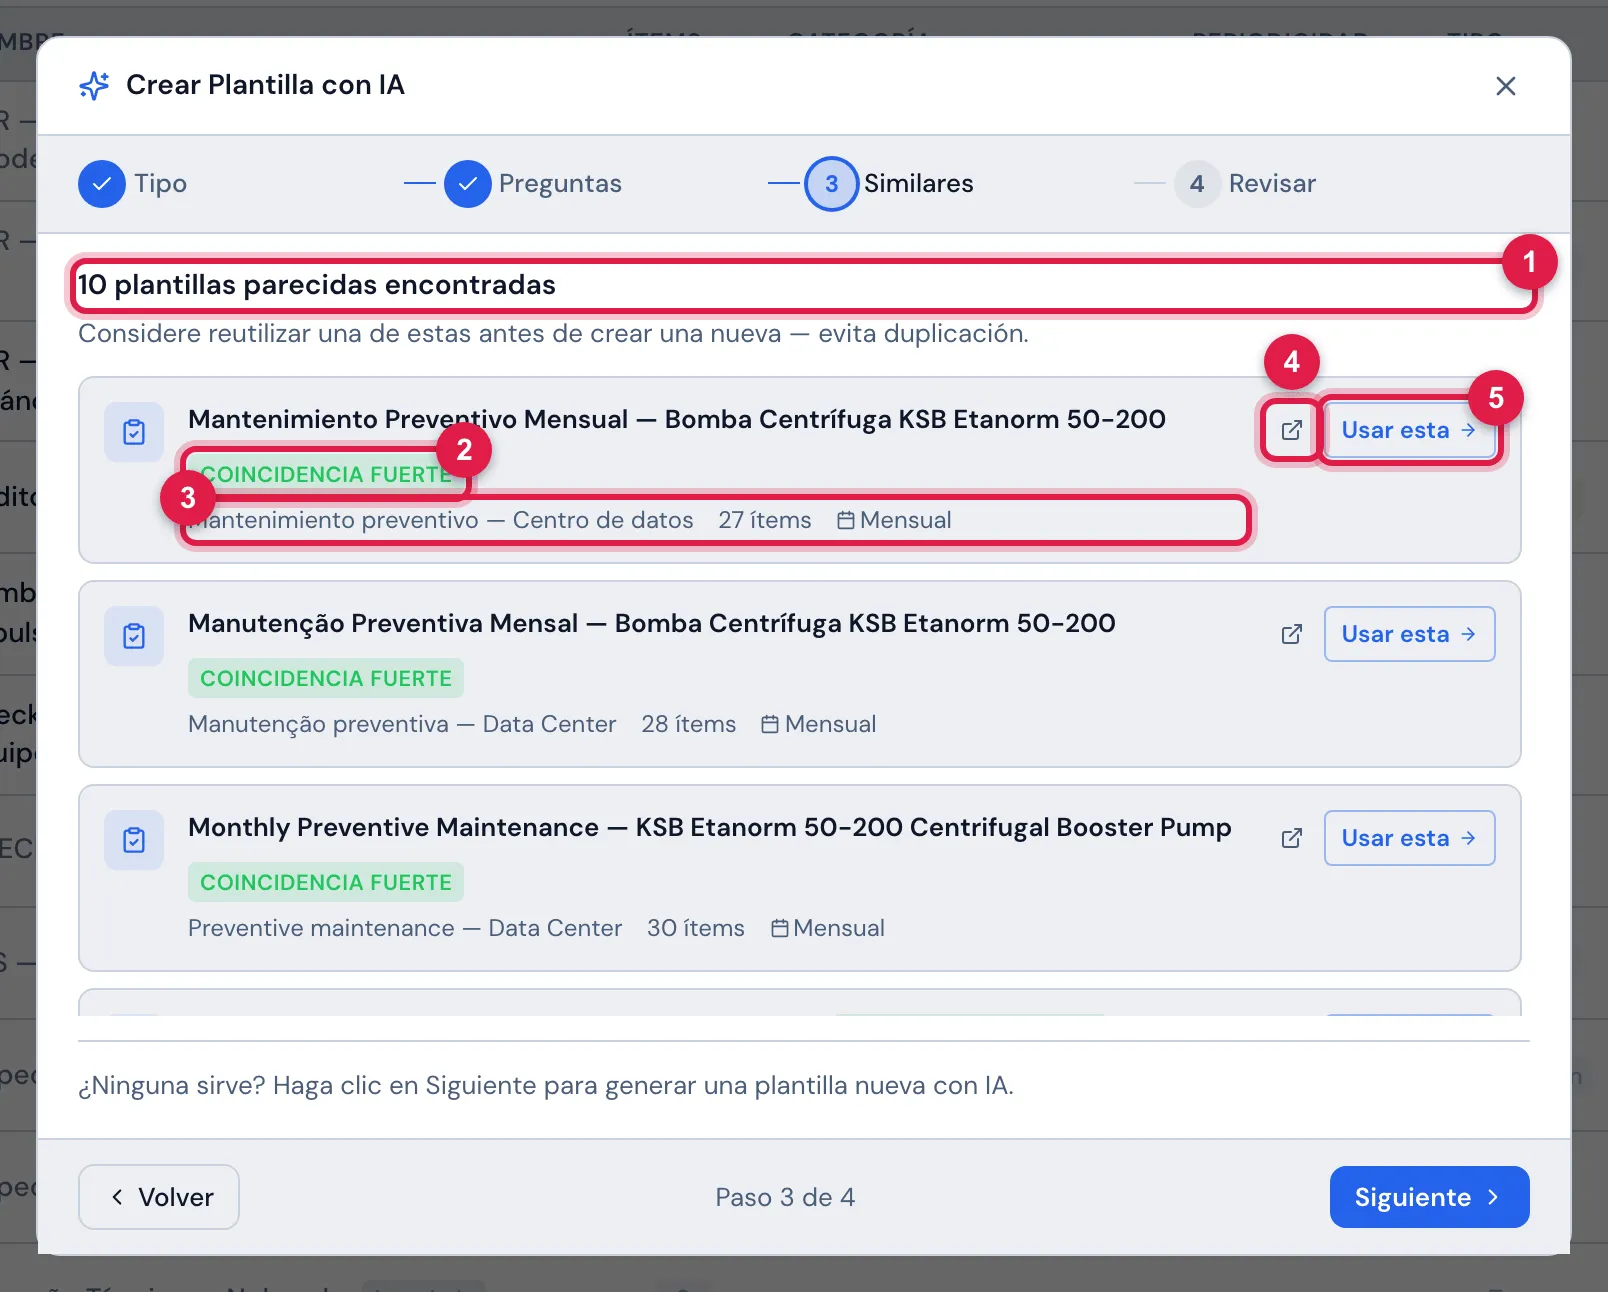
Task: Use the Mantenimiento Preventivo Mensual template
Action: coord(1409,430)
